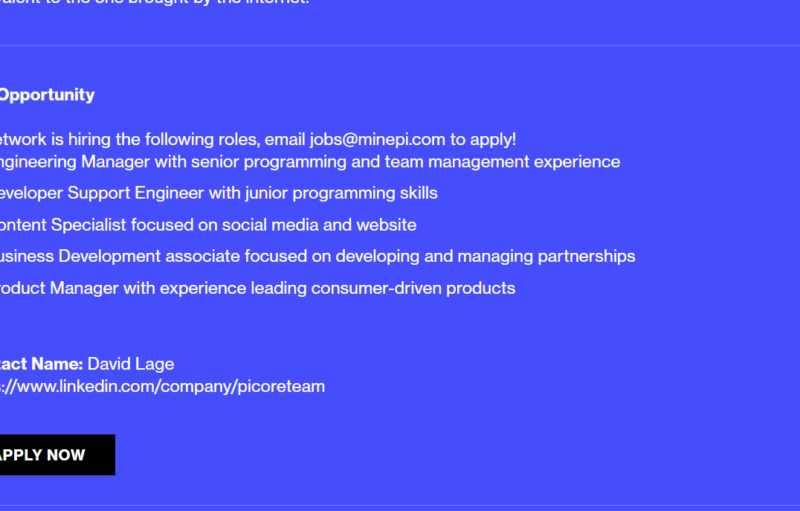
Task: Click the Contact Name bold label
Action: [41, 364]
